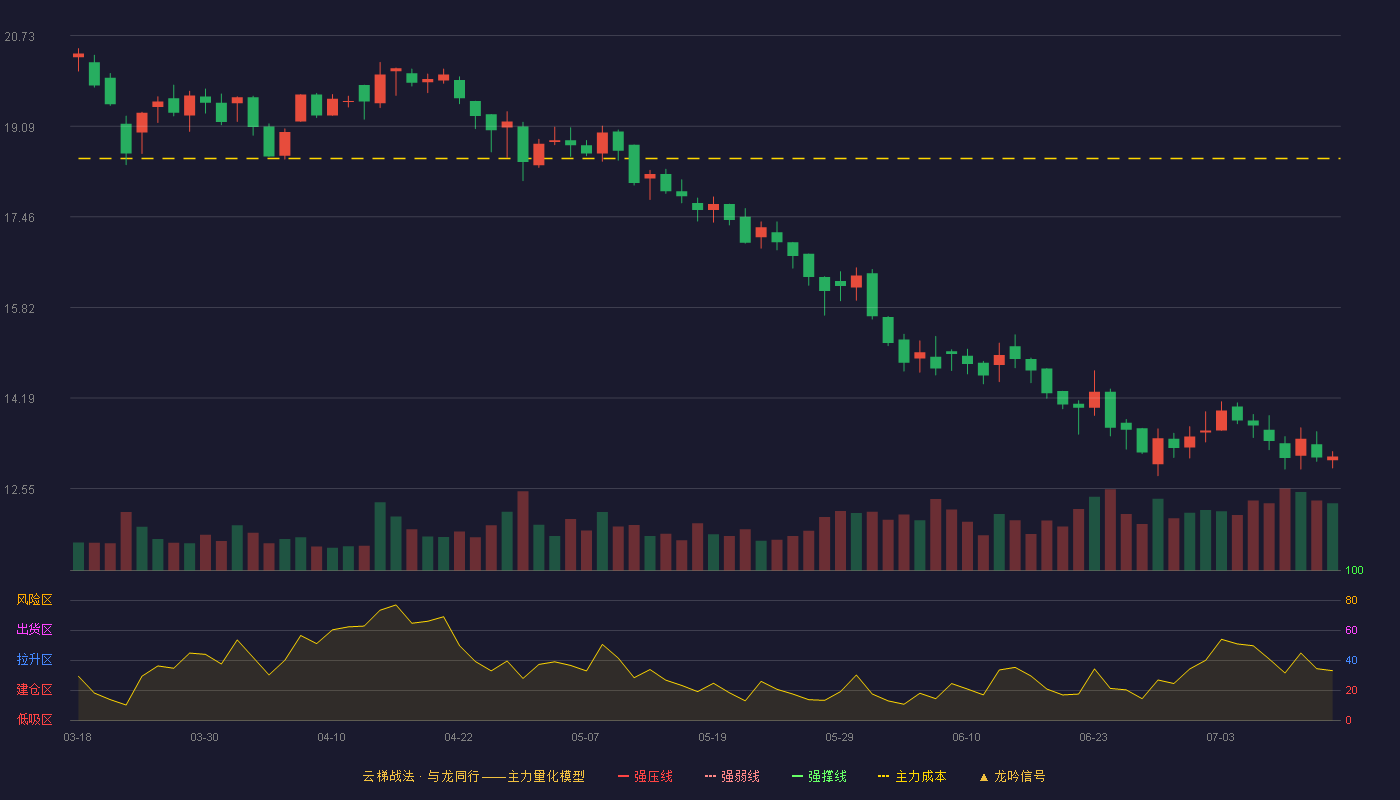Select the 出货区 zone label
The image size is (1400, 800).
(x=34, y=630)
